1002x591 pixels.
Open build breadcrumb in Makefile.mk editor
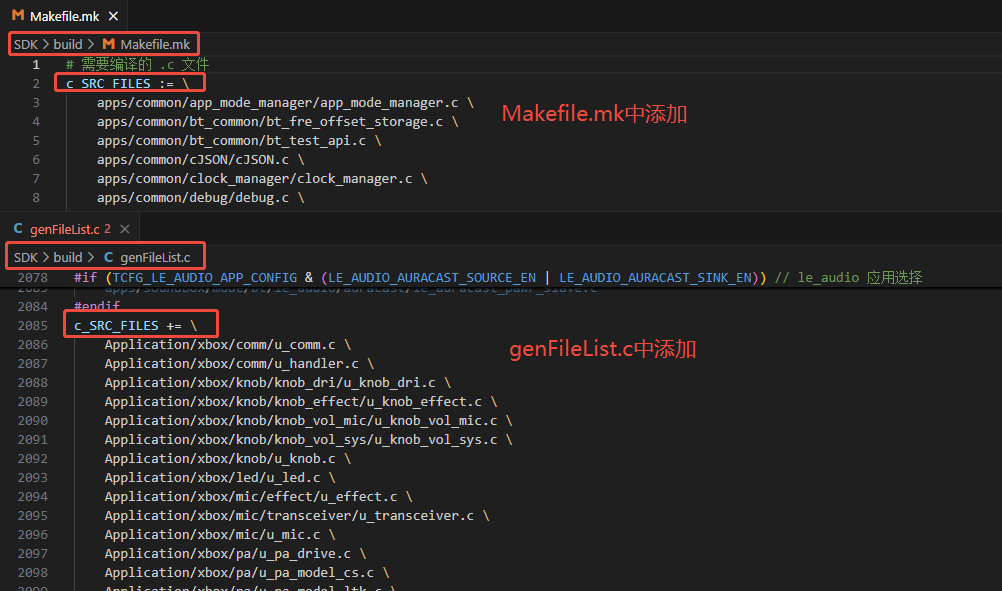pos(68,44)
